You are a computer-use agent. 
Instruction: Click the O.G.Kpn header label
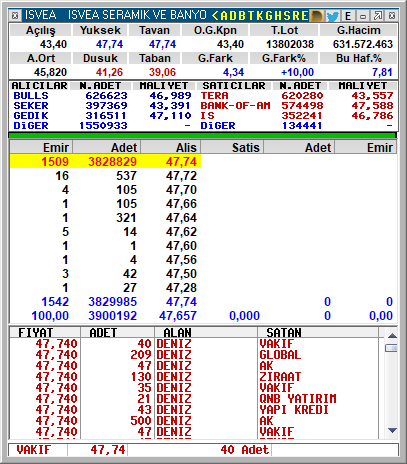point(215,30)
